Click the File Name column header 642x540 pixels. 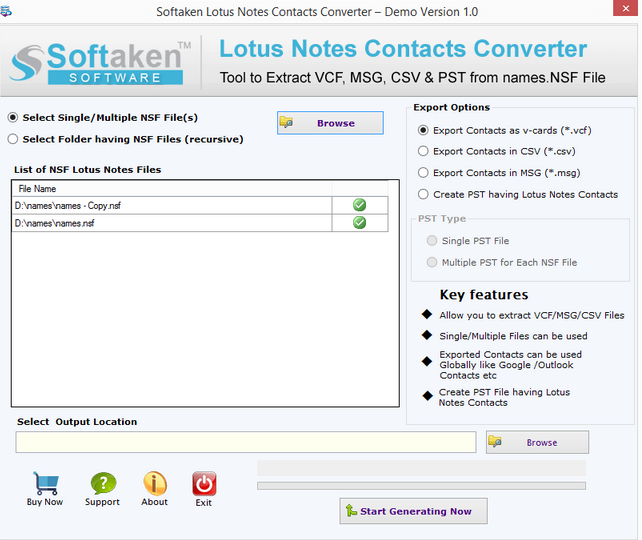pyautogui.click(x=172, y=189)
